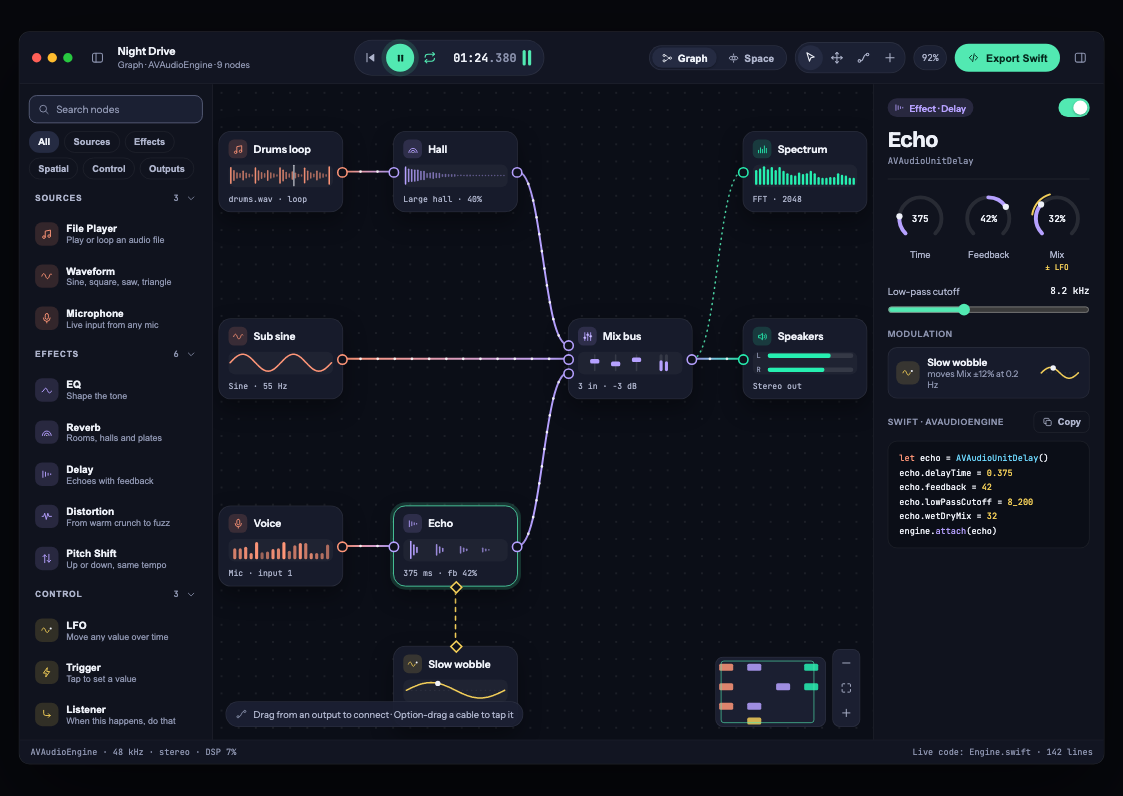Click the Reverb effect icon
The width and height of the screenshot is (1123, 796).
pyautogui.click(x=47, y=432)
